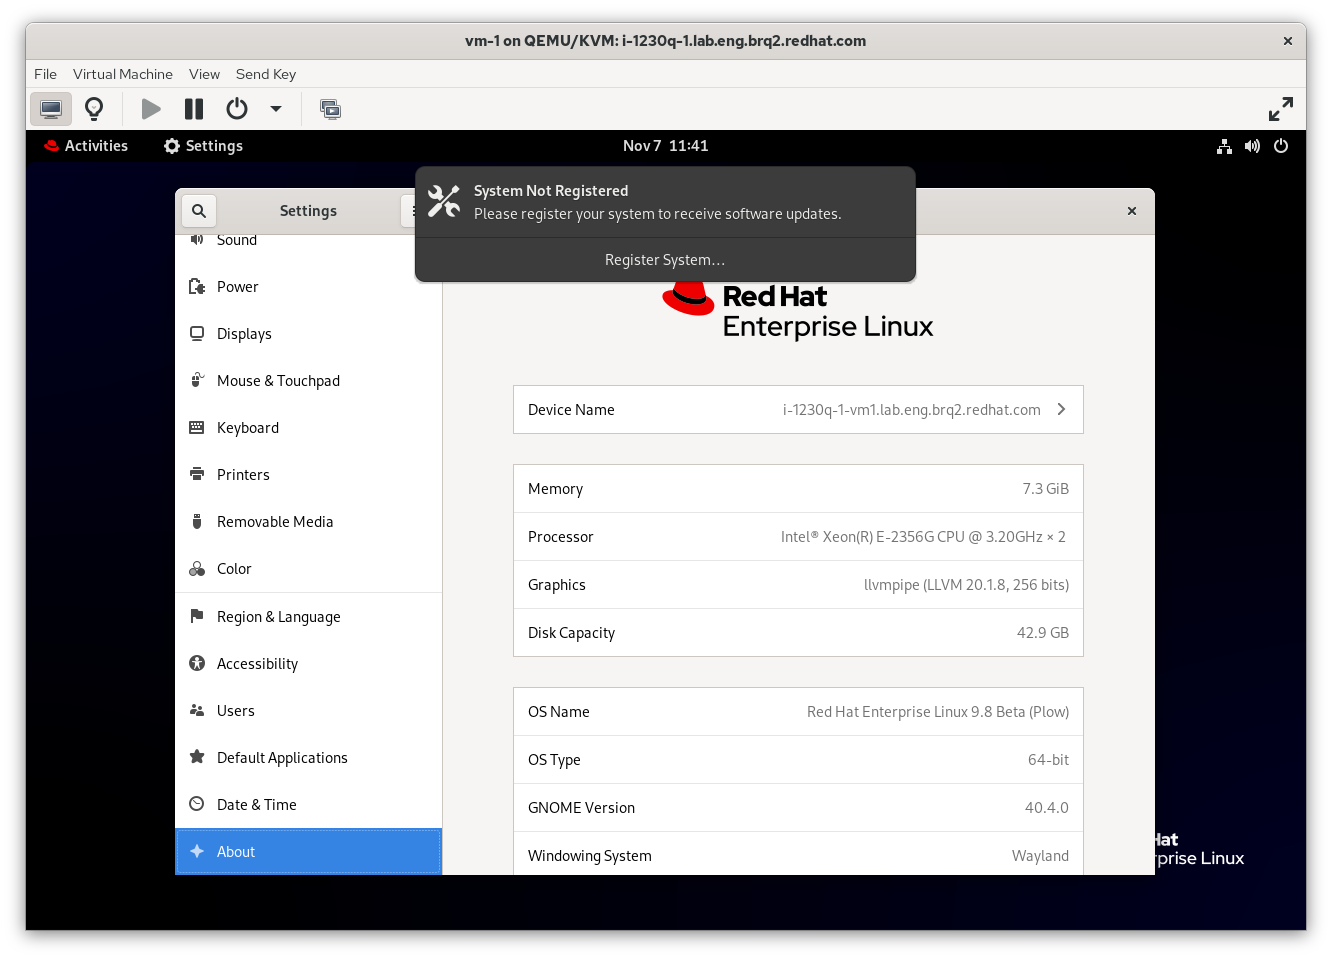Open the File menu
The height and width of the screenshot is (959, 1332).
tap(45, 74)
